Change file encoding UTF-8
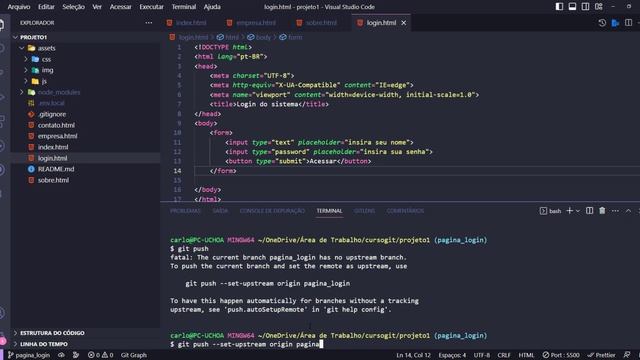 [x=482, y=355]
